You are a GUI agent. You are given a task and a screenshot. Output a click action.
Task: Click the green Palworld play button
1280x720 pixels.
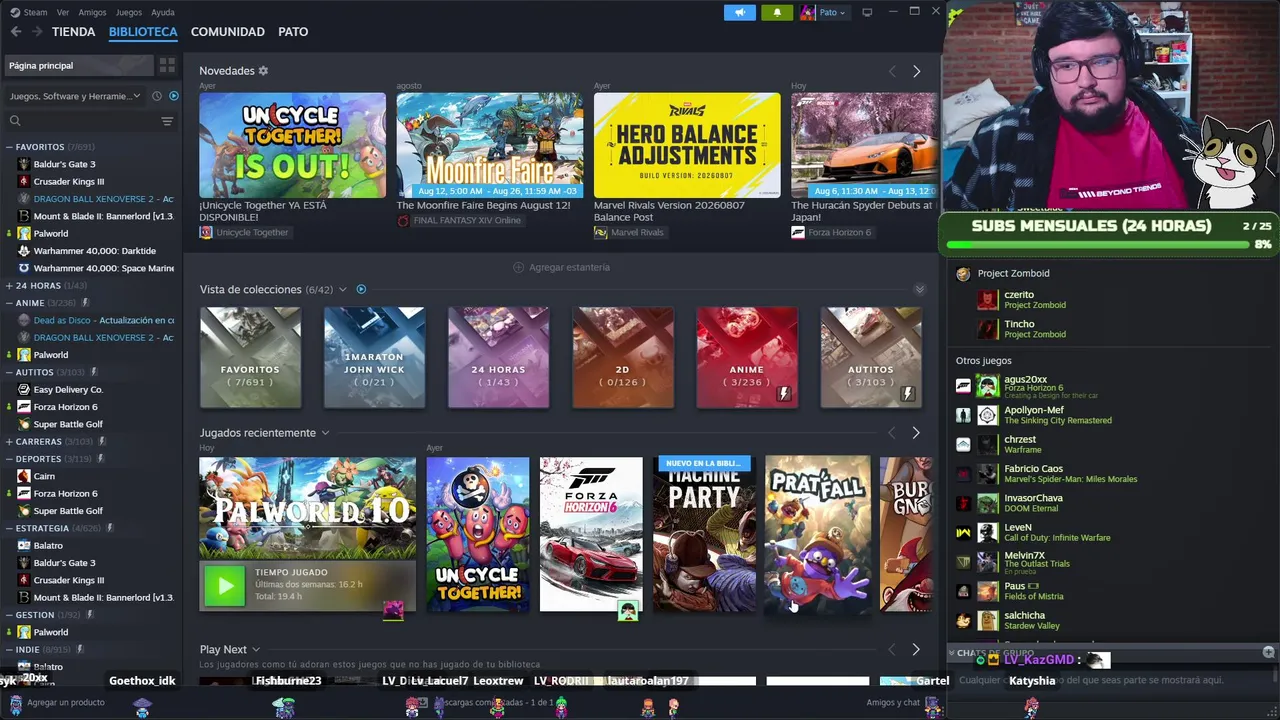224,586
